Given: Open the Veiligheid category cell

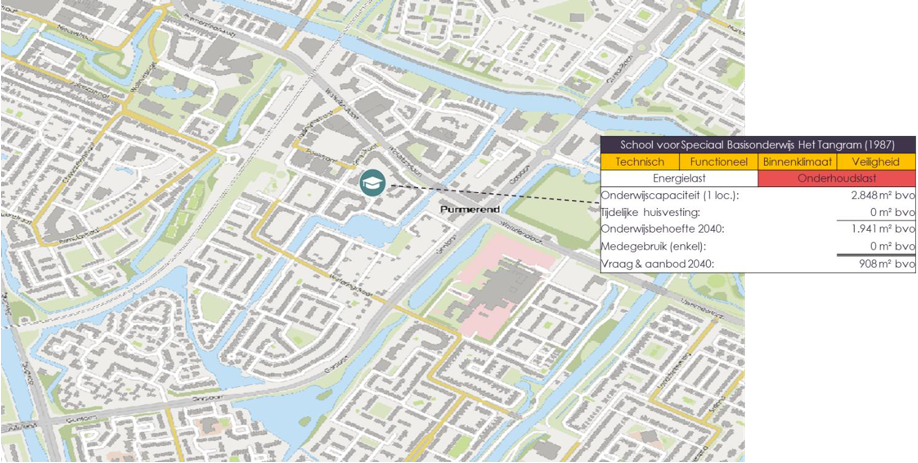Looking at the screenshot, I should 875,161.
